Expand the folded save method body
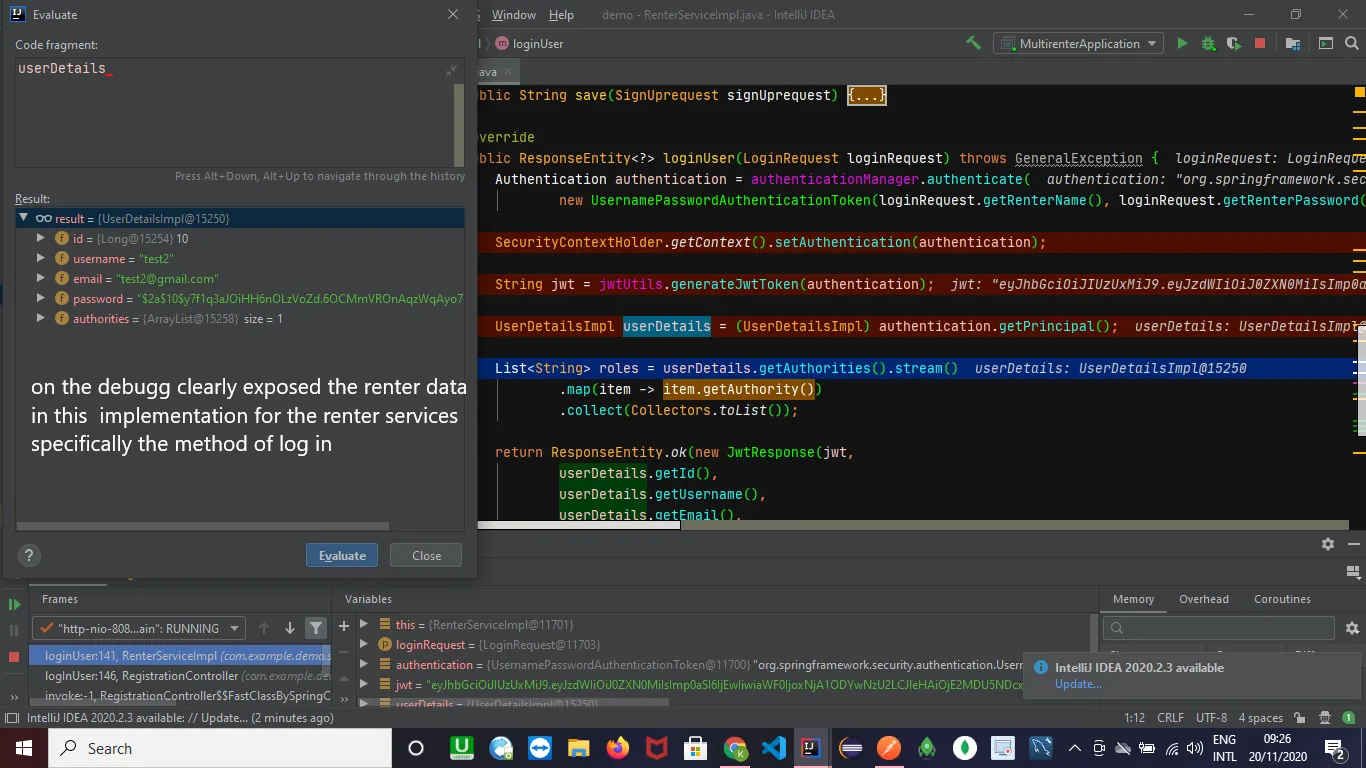Viewport: 1366px width, 768px height. 866,95
